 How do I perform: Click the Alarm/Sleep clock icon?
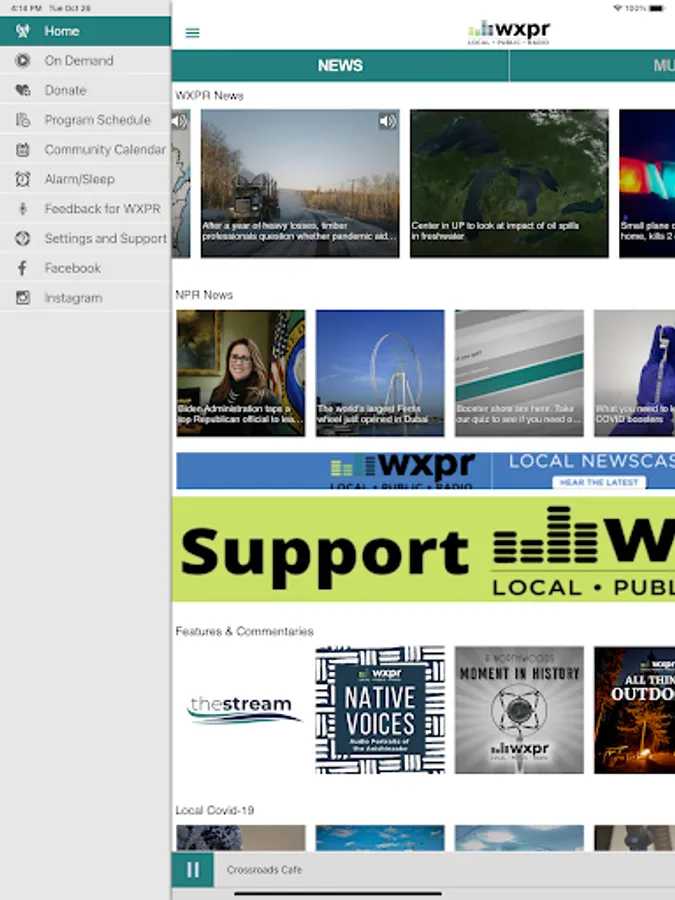coord(22,179)
